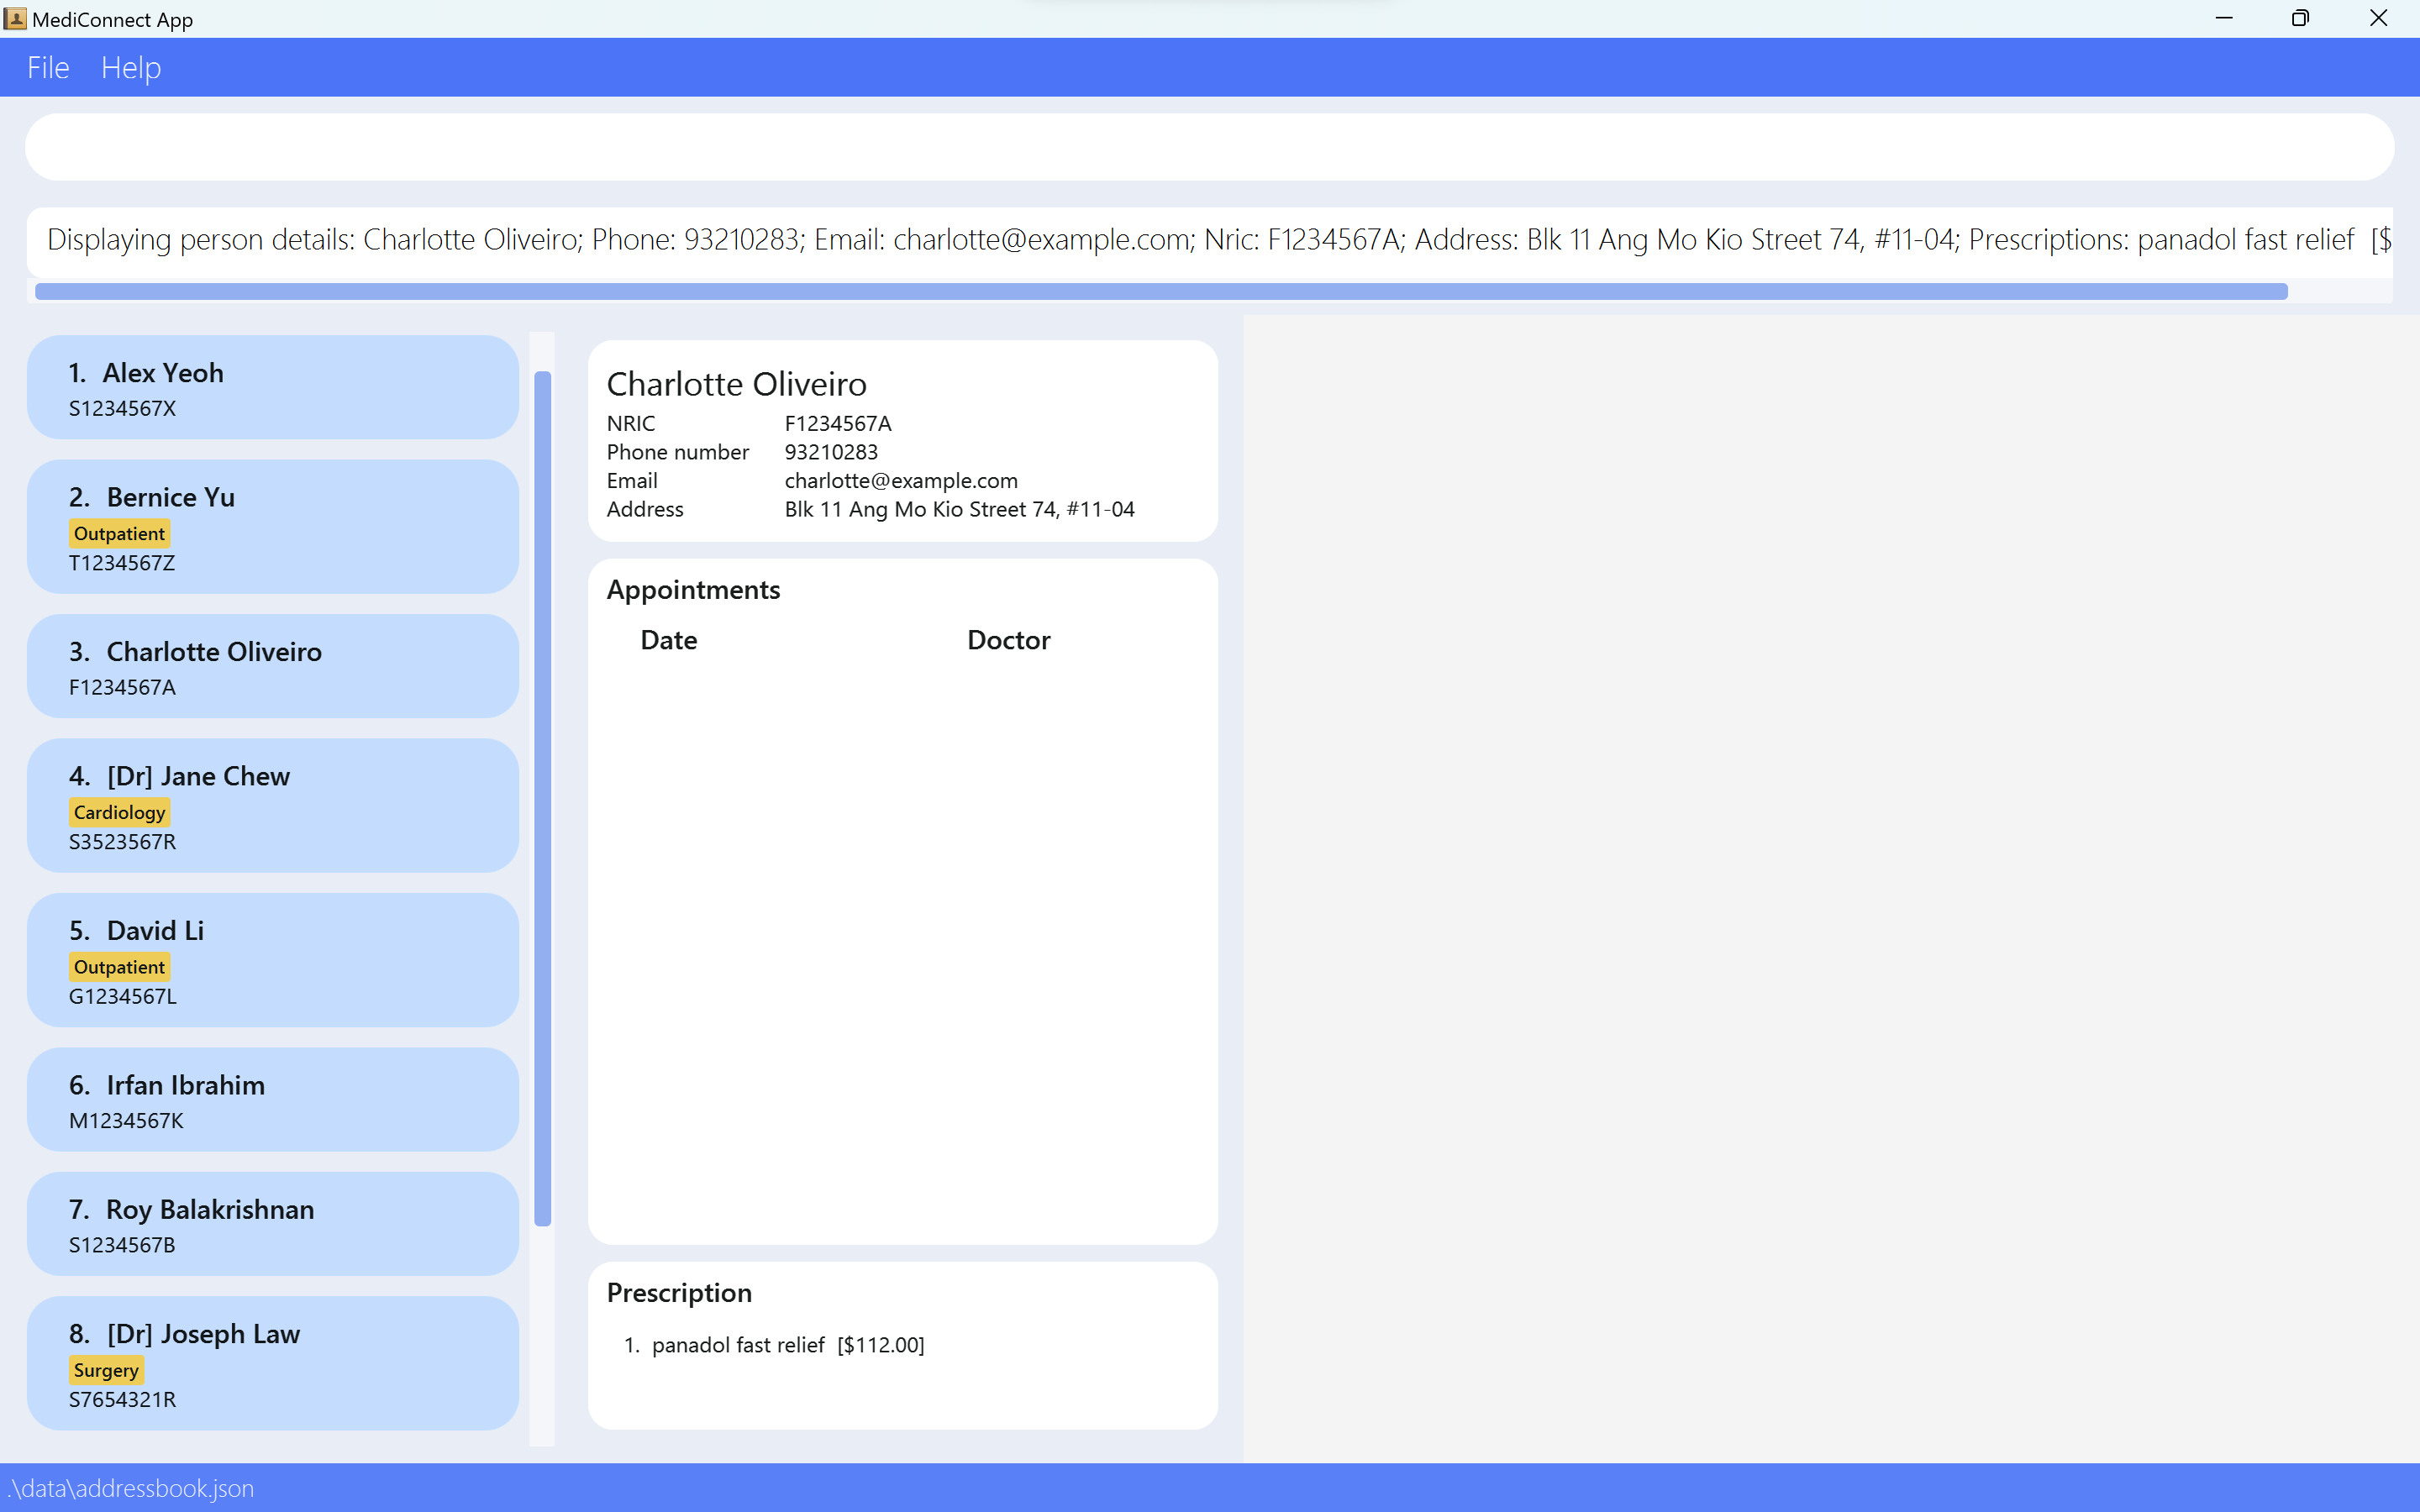Open the File menu

(48, 68)
